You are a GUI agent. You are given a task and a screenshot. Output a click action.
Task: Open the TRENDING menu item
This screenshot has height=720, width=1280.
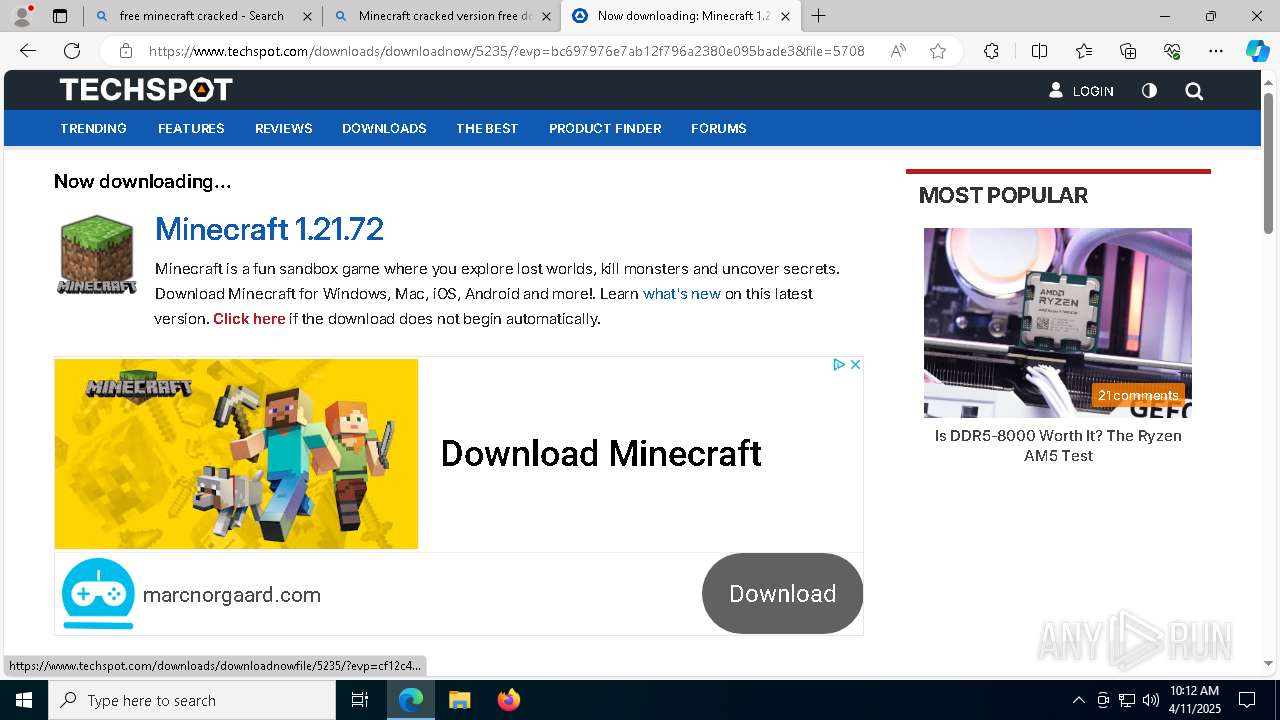pyautogui.click(x=93, y=128)
